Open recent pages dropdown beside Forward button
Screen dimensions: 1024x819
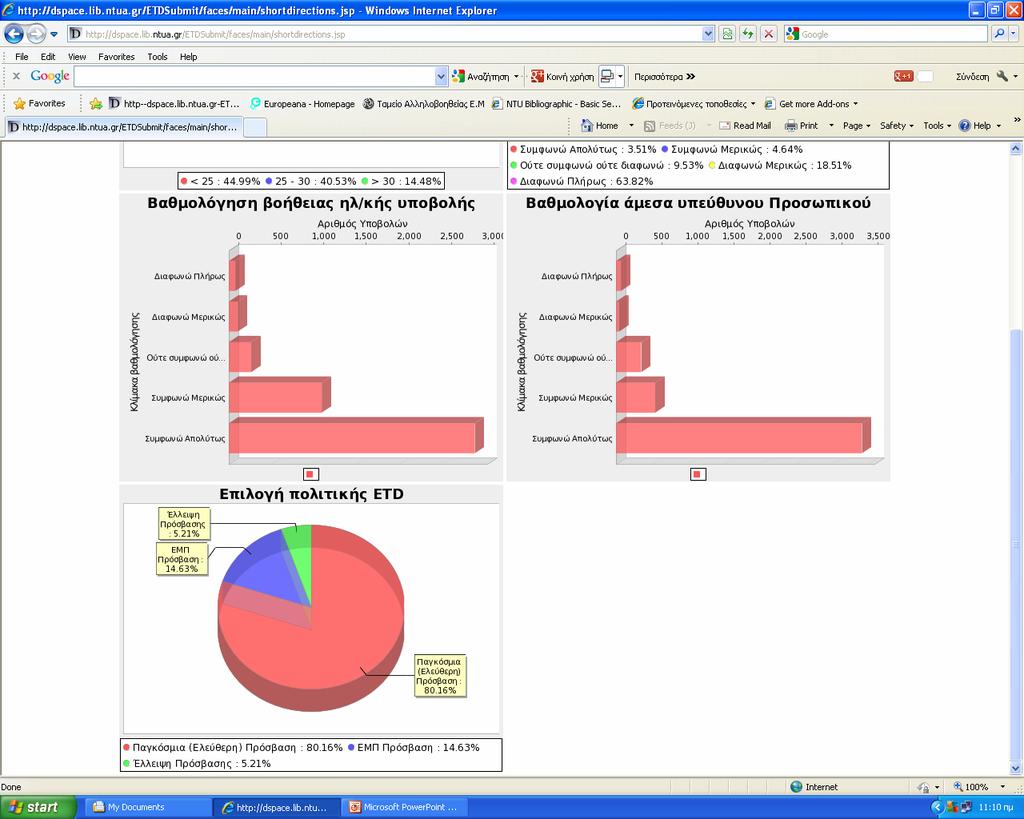(x=54, y=34)
